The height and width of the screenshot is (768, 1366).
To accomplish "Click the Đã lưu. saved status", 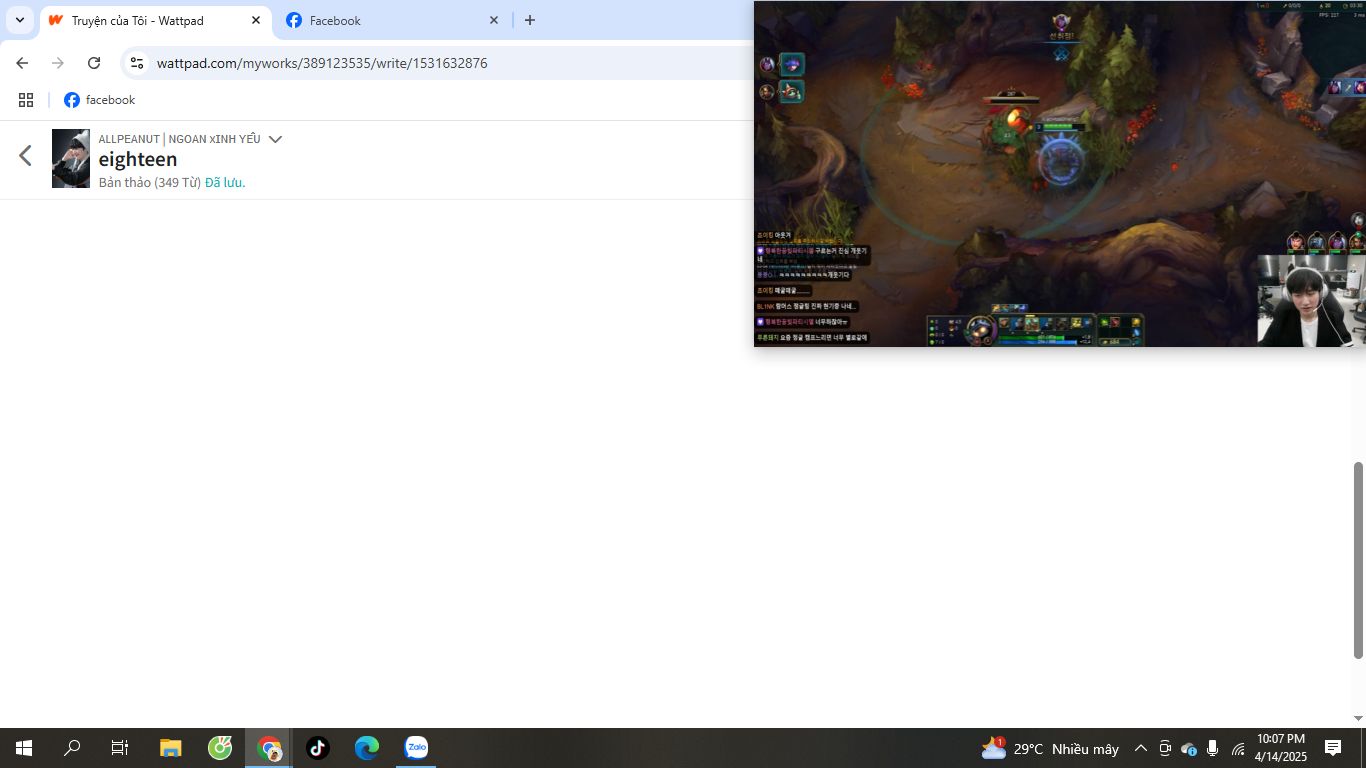I will (225, 182).
